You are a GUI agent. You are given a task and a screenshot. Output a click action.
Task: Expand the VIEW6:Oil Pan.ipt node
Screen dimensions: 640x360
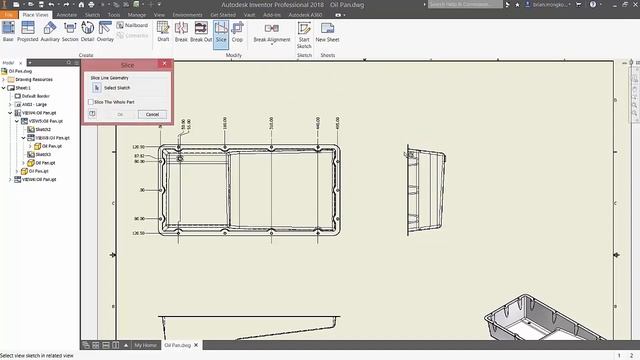pyautogui.click(x=10, y=179)
